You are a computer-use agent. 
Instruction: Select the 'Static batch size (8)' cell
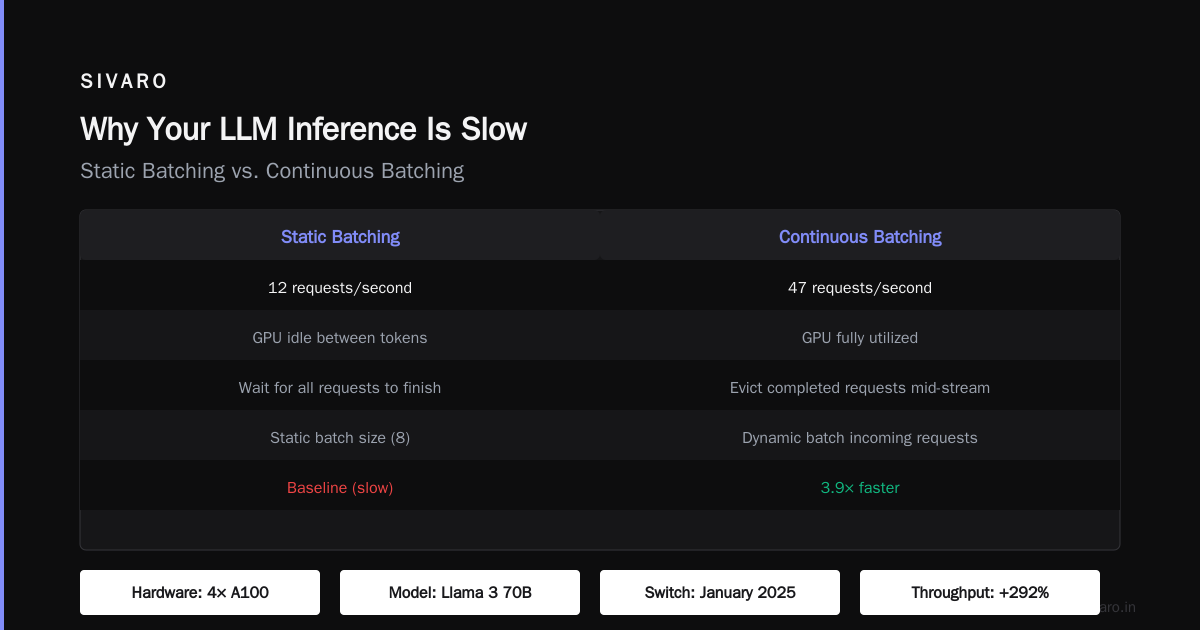coord(340,437)
